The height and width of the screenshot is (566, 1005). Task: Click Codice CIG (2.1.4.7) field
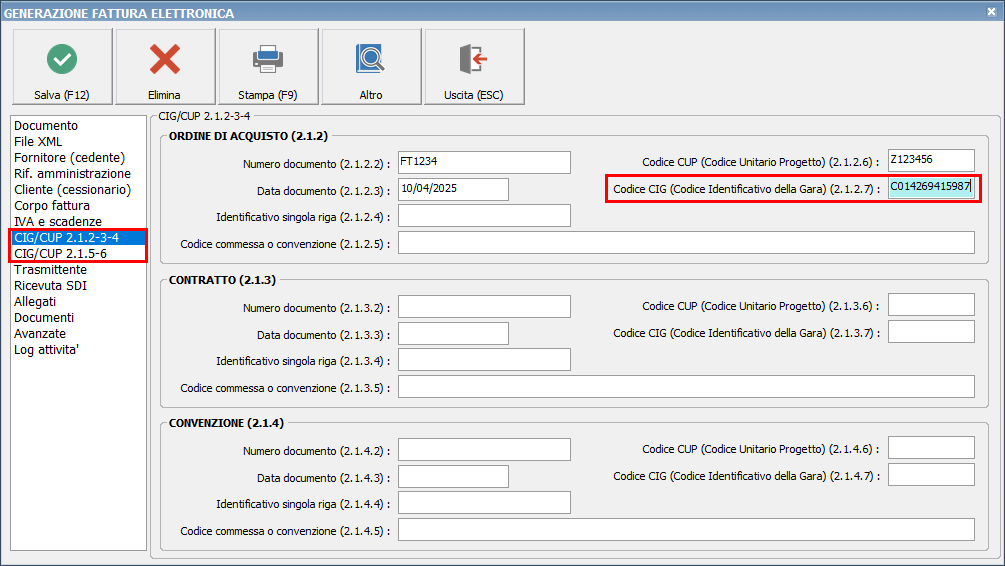(931, 474)
